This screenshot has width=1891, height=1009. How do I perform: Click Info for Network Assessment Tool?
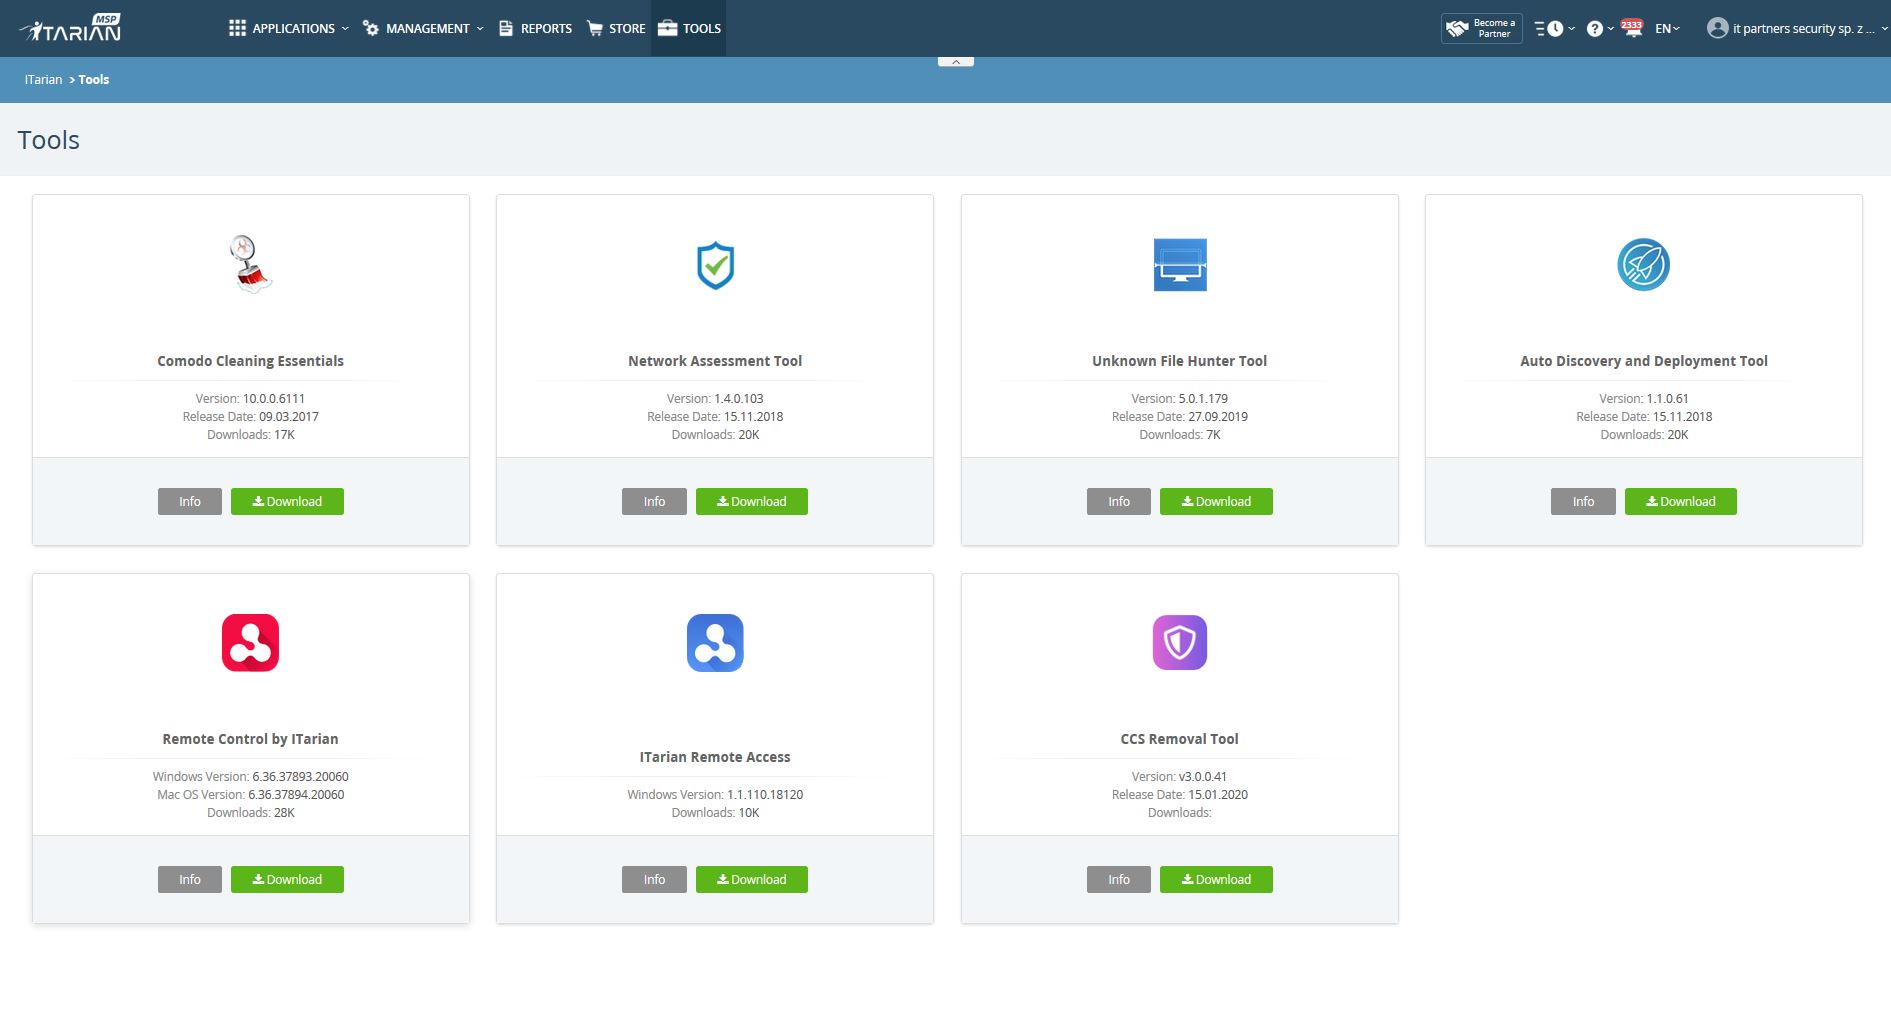tap(654, 501)
